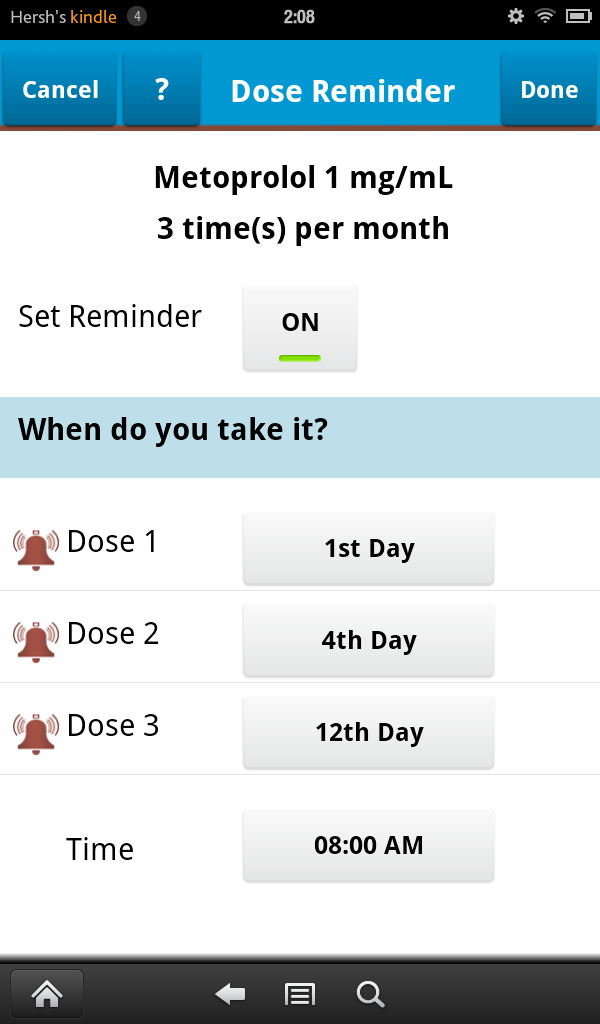Turn off the Set Reminder switch
This screenshot has height=1024, width=600.
point(299,328)
